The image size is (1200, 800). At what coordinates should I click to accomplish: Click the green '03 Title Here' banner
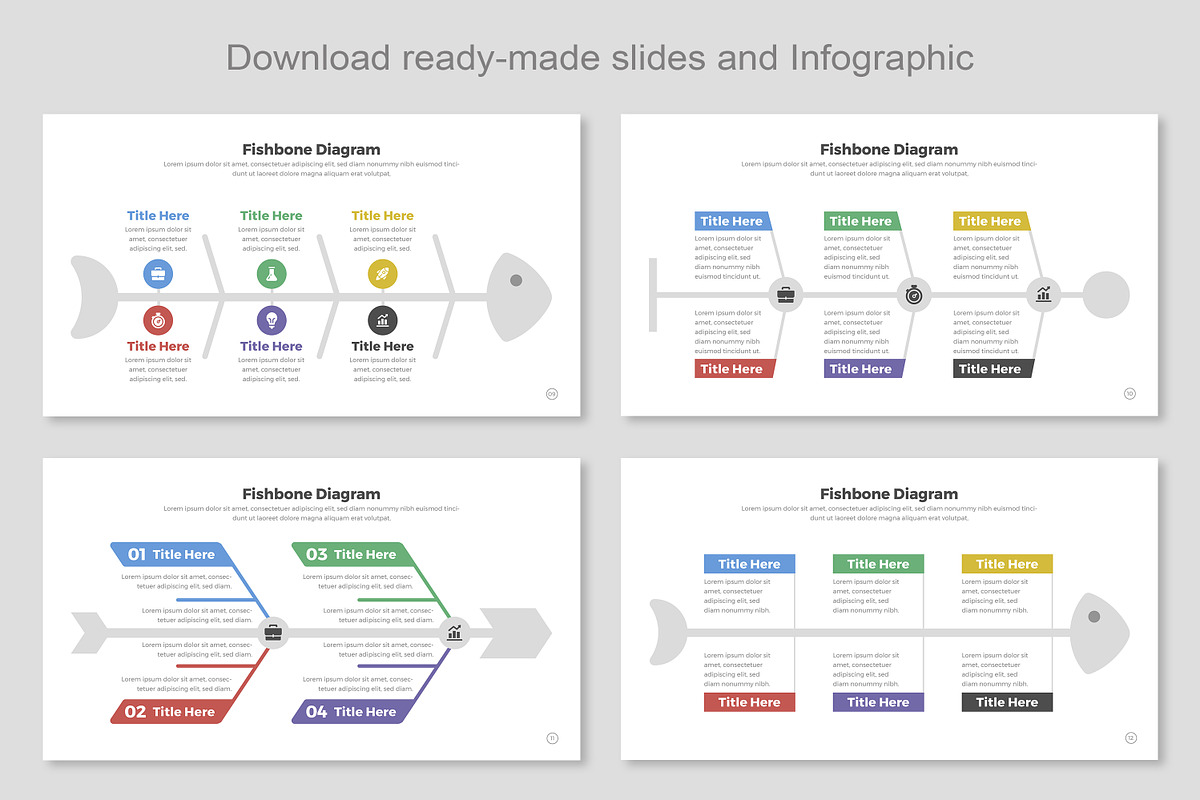pyautogui.click(x=352, y=554)
